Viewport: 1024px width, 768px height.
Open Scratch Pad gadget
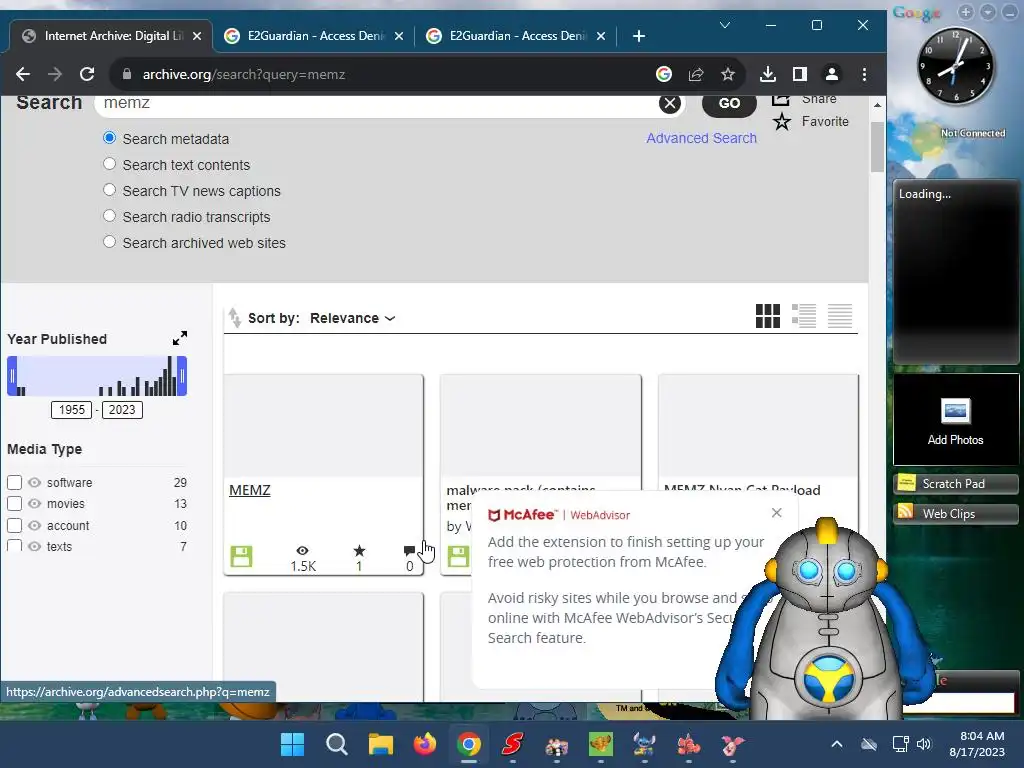(x=955, y=484)
